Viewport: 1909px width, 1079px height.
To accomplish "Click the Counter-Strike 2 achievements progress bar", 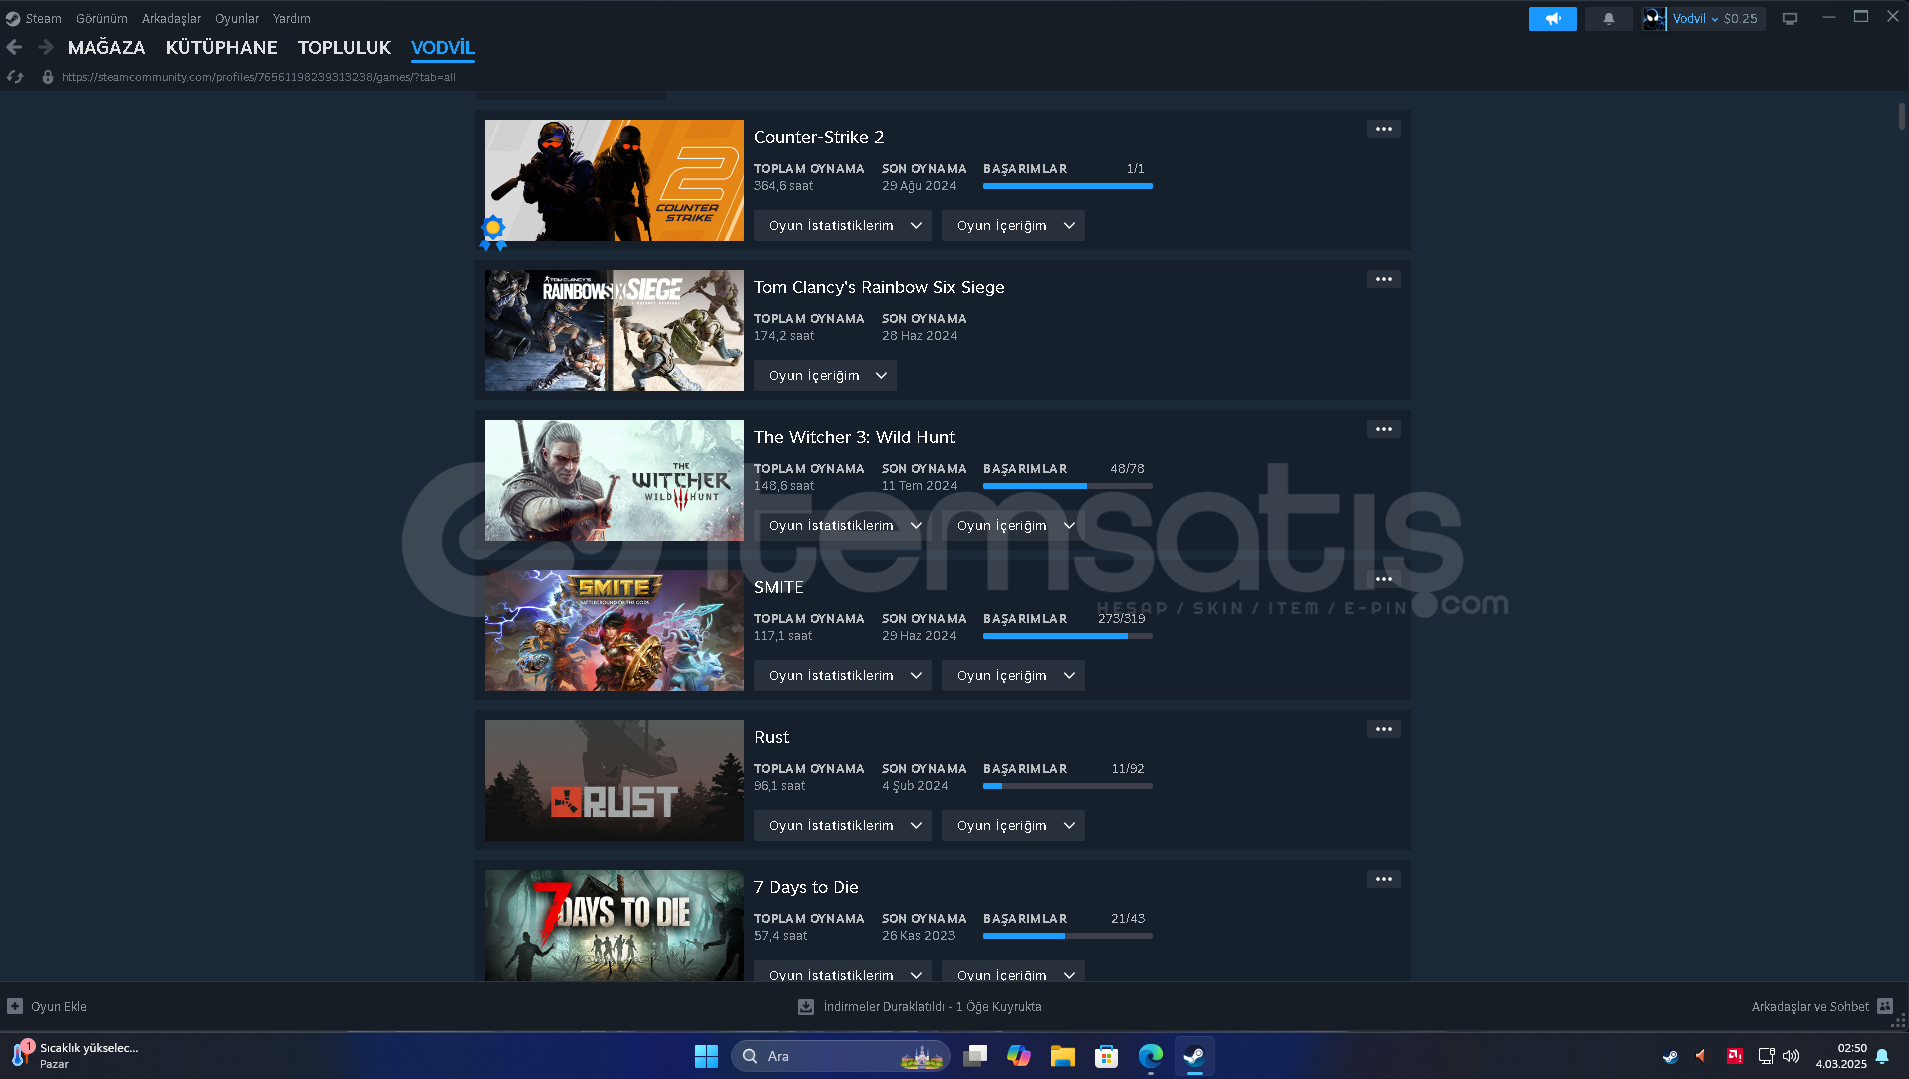I will (1067, 186).
